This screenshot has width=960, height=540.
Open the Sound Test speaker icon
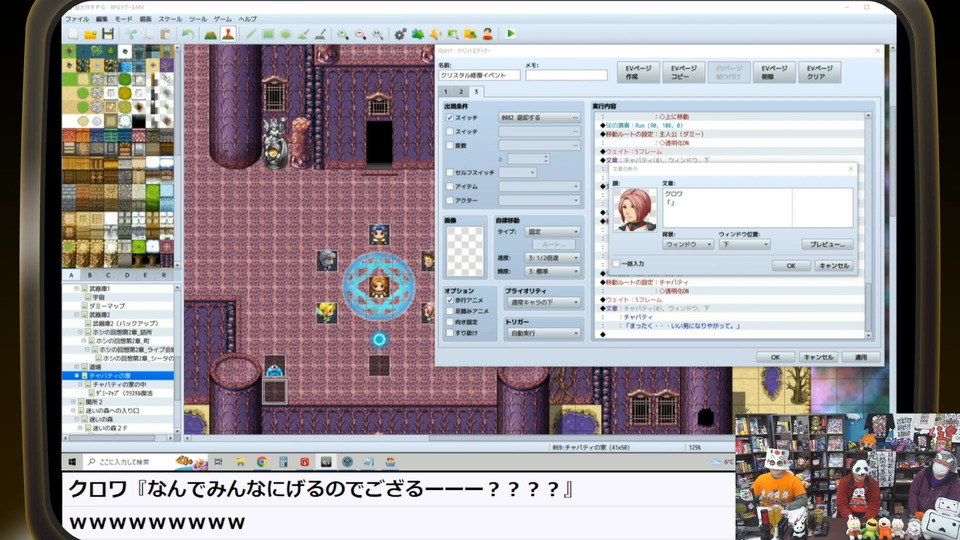tap(435, 34)
